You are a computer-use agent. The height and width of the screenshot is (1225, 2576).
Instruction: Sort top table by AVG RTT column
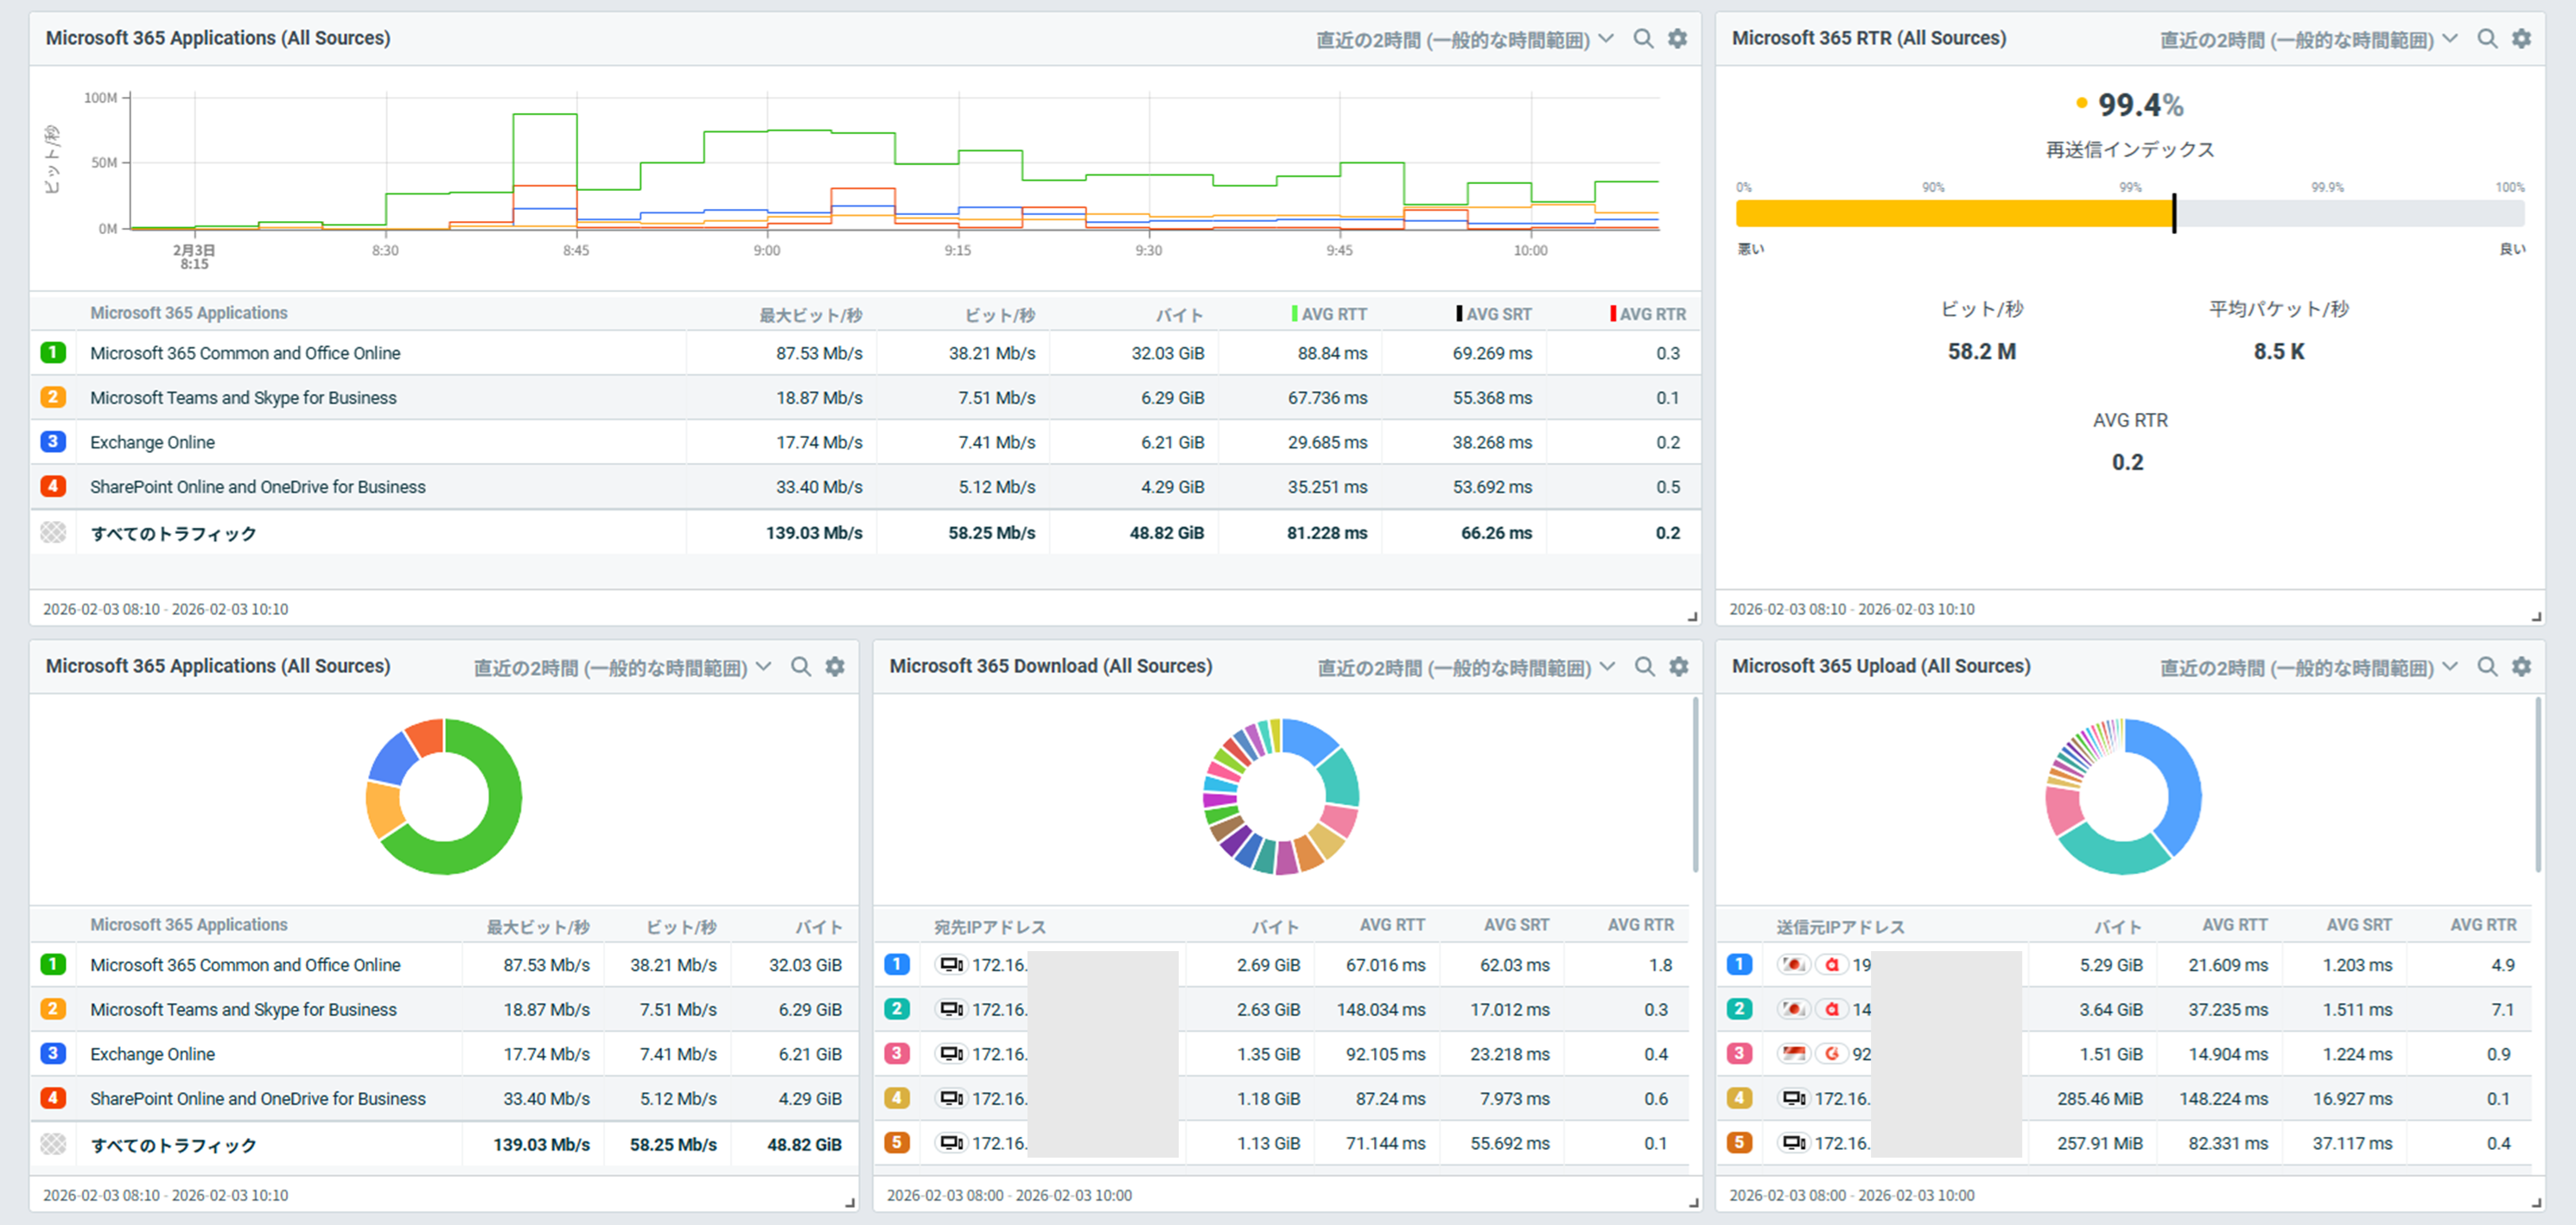click(1333, 314)
